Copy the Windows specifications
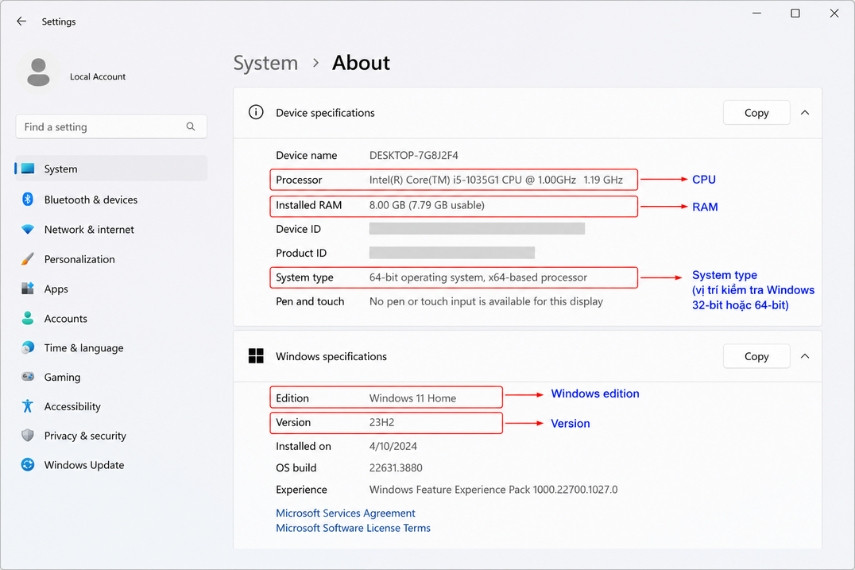The image size is (855, 570). click(x=756, y=356)
